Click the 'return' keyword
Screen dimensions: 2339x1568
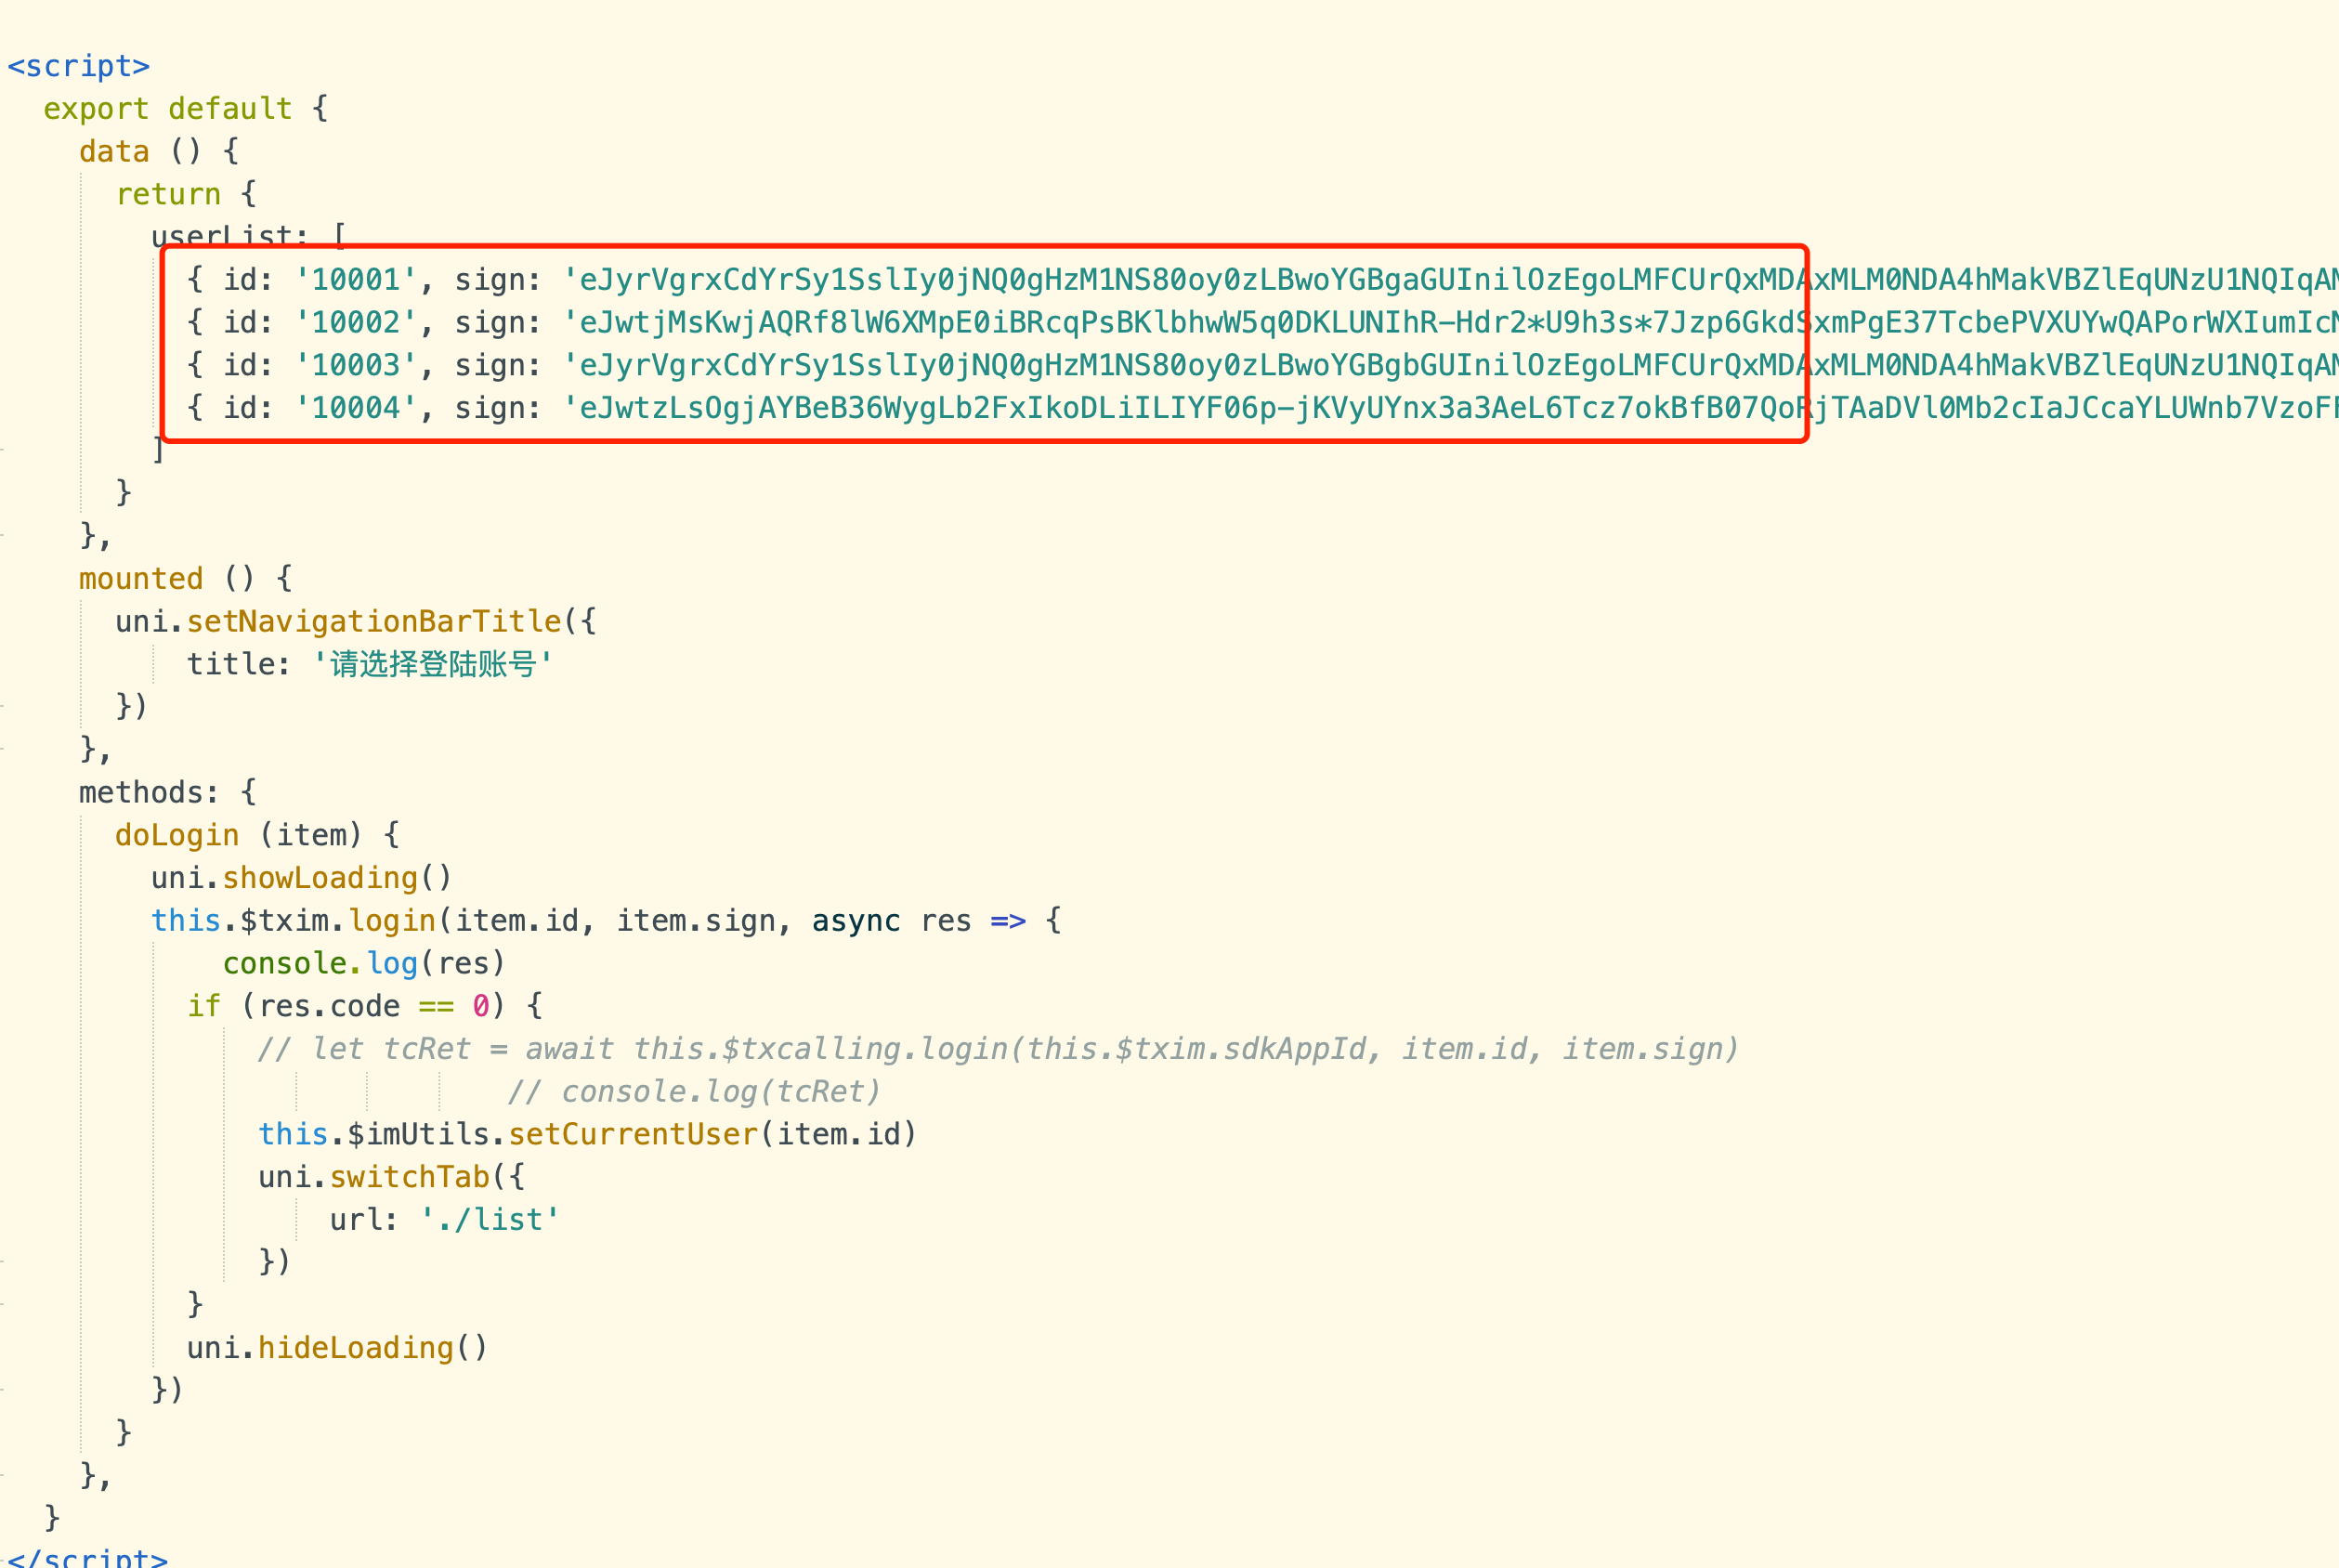click(168, 194)
